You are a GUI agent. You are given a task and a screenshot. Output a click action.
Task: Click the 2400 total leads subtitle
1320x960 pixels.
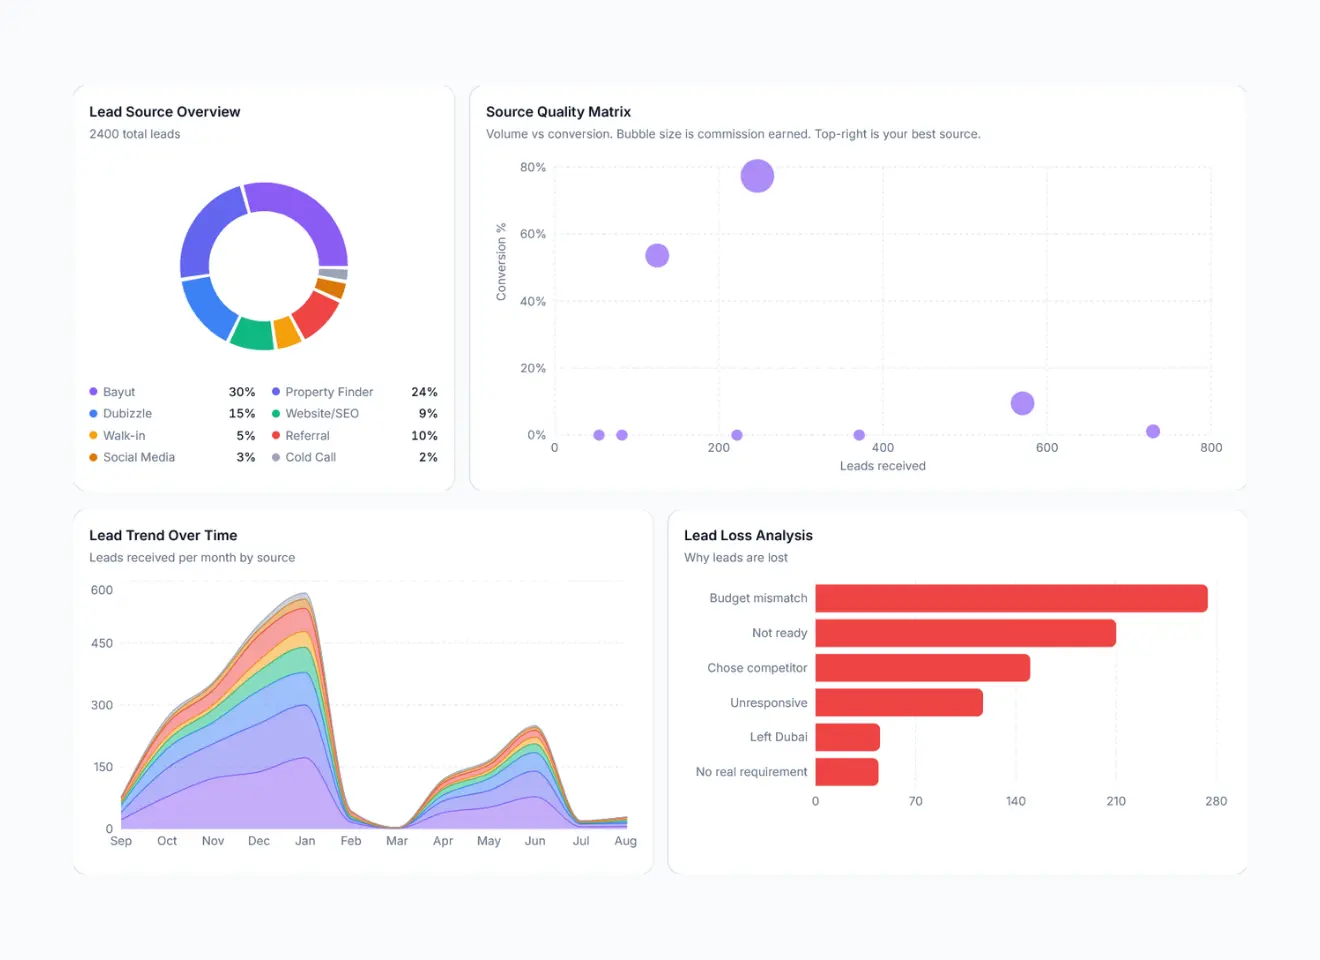click(135, 134)
